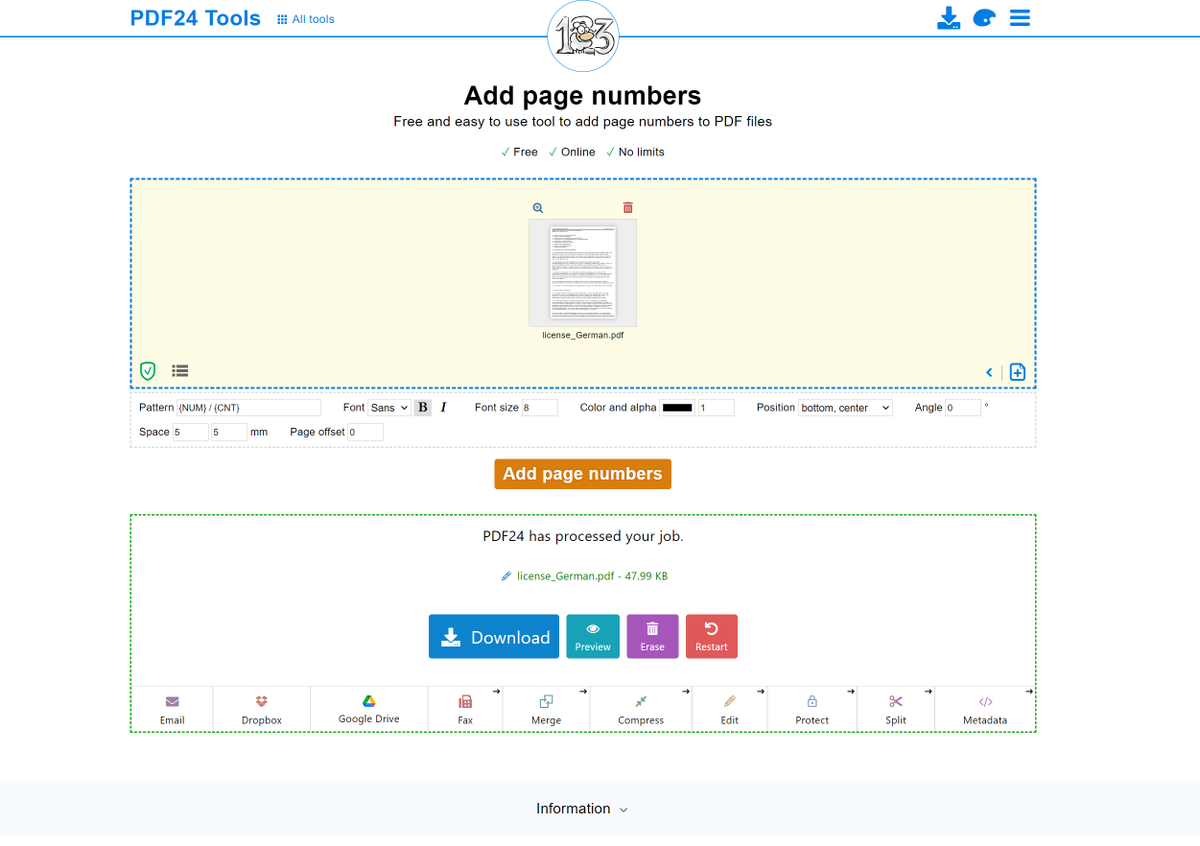Click 'PDF24 has processed your job.' text
1200x846 pixels.
point(583,536)
